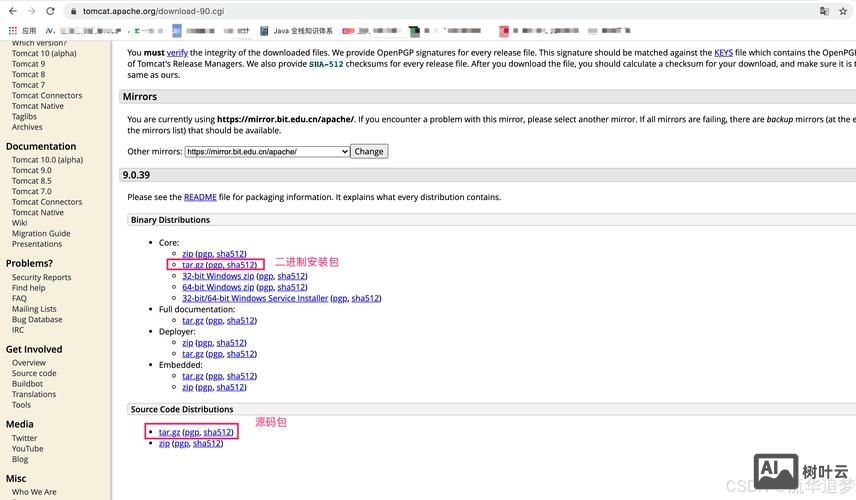The width and height of the screenshot is (856, 500).
Task: Open Overview under Get Involved
Action: point(29,363)
